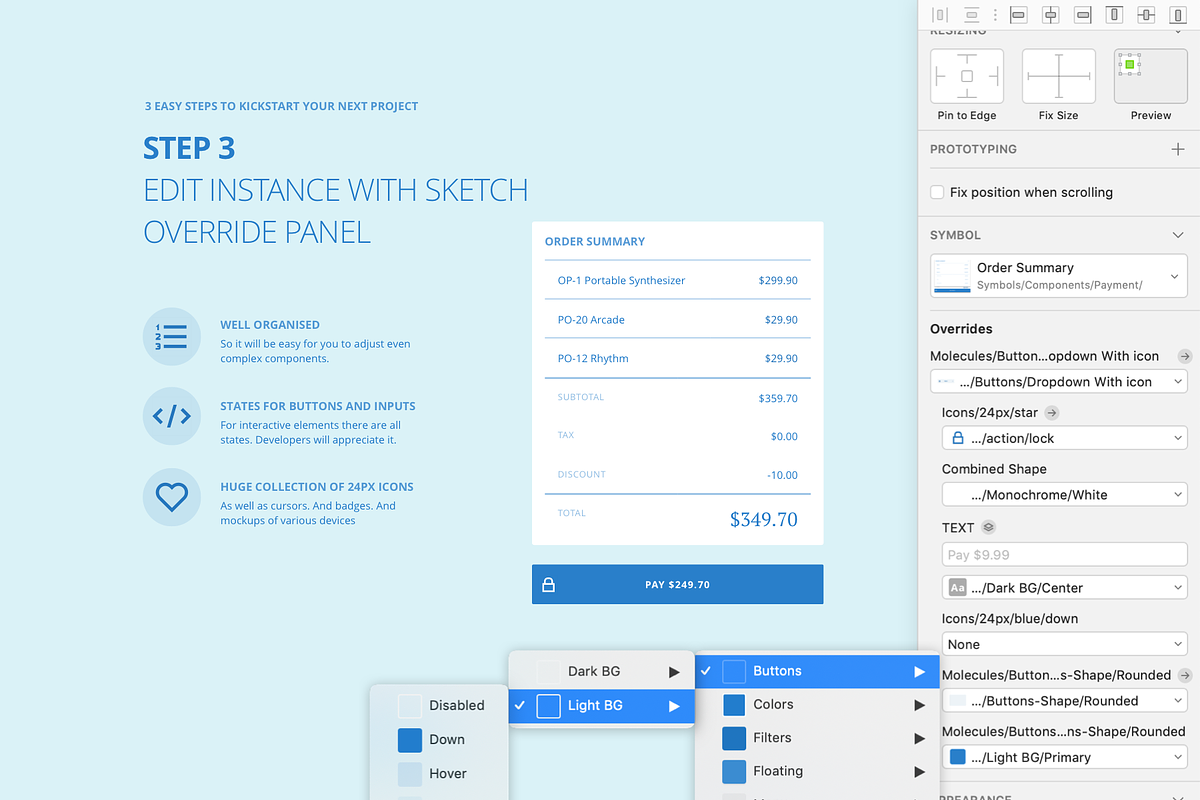
Task: Open Order Summary symbol dropdown
Action: 1059,276
